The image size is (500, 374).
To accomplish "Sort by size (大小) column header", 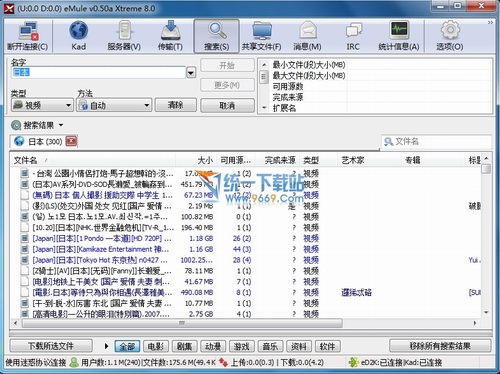I will [196, 160].
